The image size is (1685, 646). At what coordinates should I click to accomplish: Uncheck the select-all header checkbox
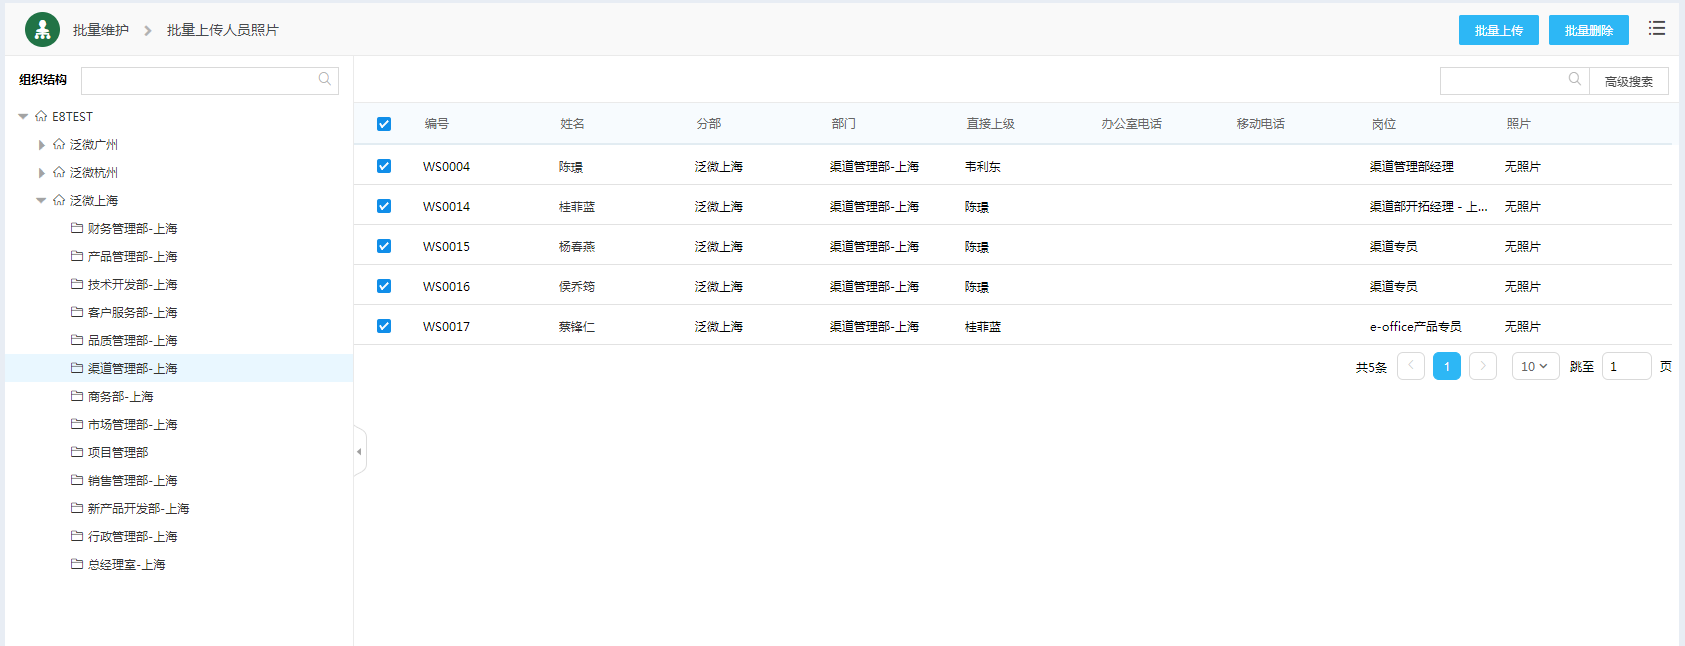pos(384,124)
